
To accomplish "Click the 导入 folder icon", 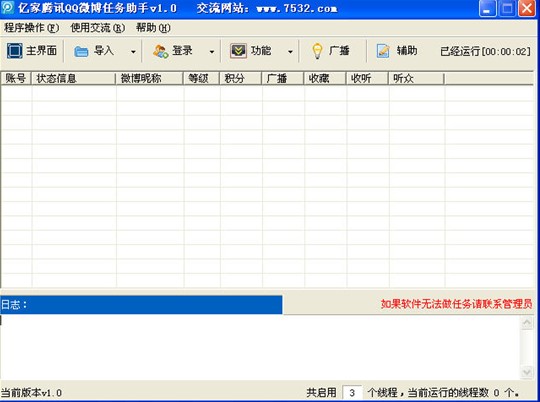I will (x=81, y=51).
